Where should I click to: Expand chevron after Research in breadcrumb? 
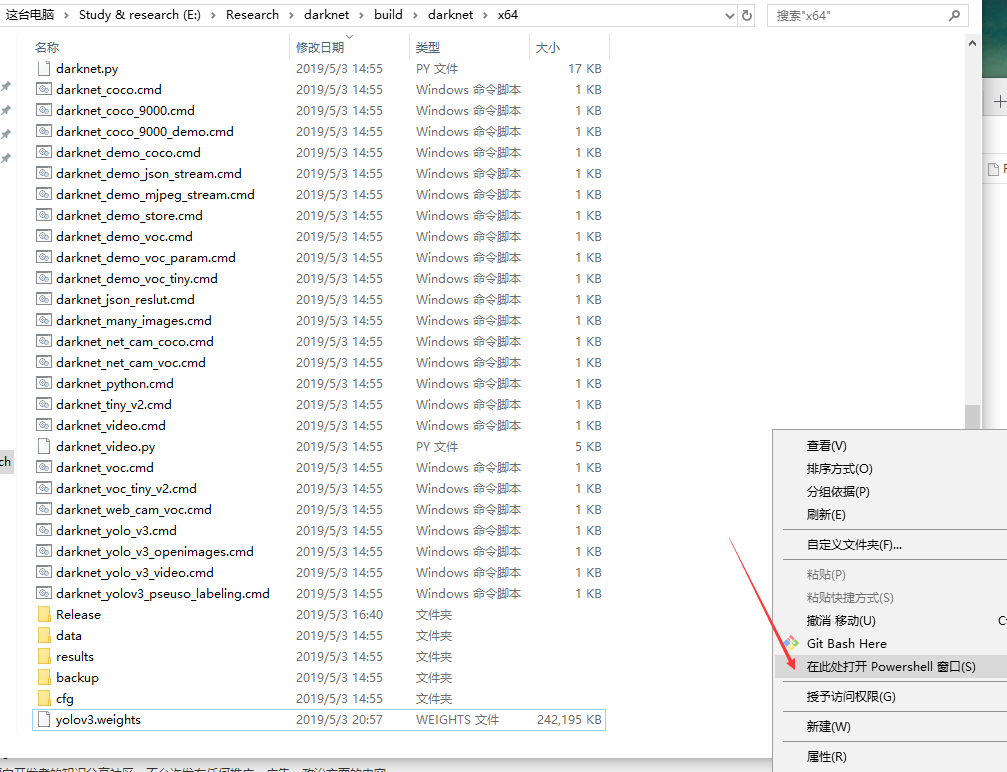(292, 15)
